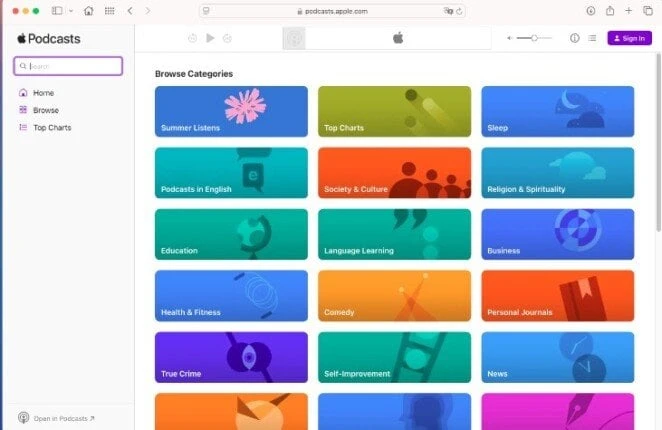Adjust the volume slider
The height and width of the screenshot is (430, 662).
534,38
